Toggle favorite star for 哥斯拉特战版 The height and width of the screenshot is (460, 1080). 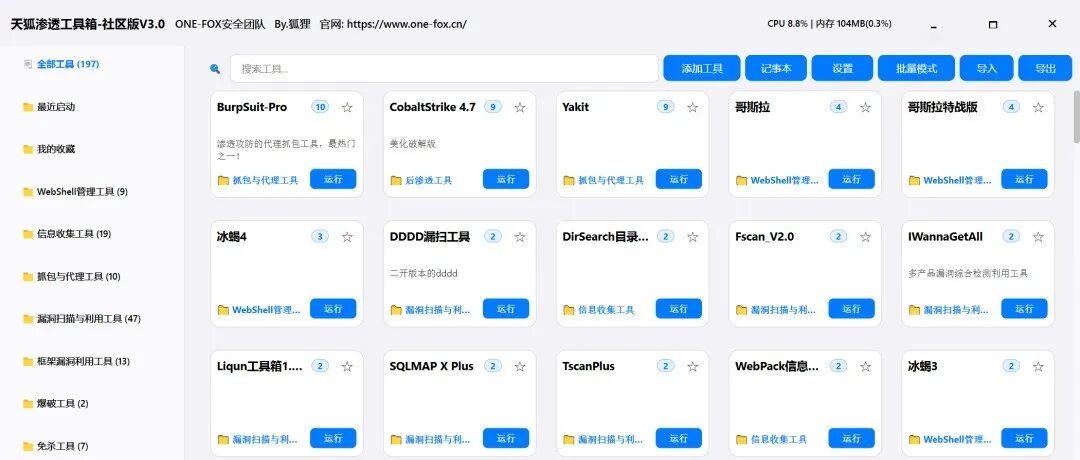(x=1039, y=107)
